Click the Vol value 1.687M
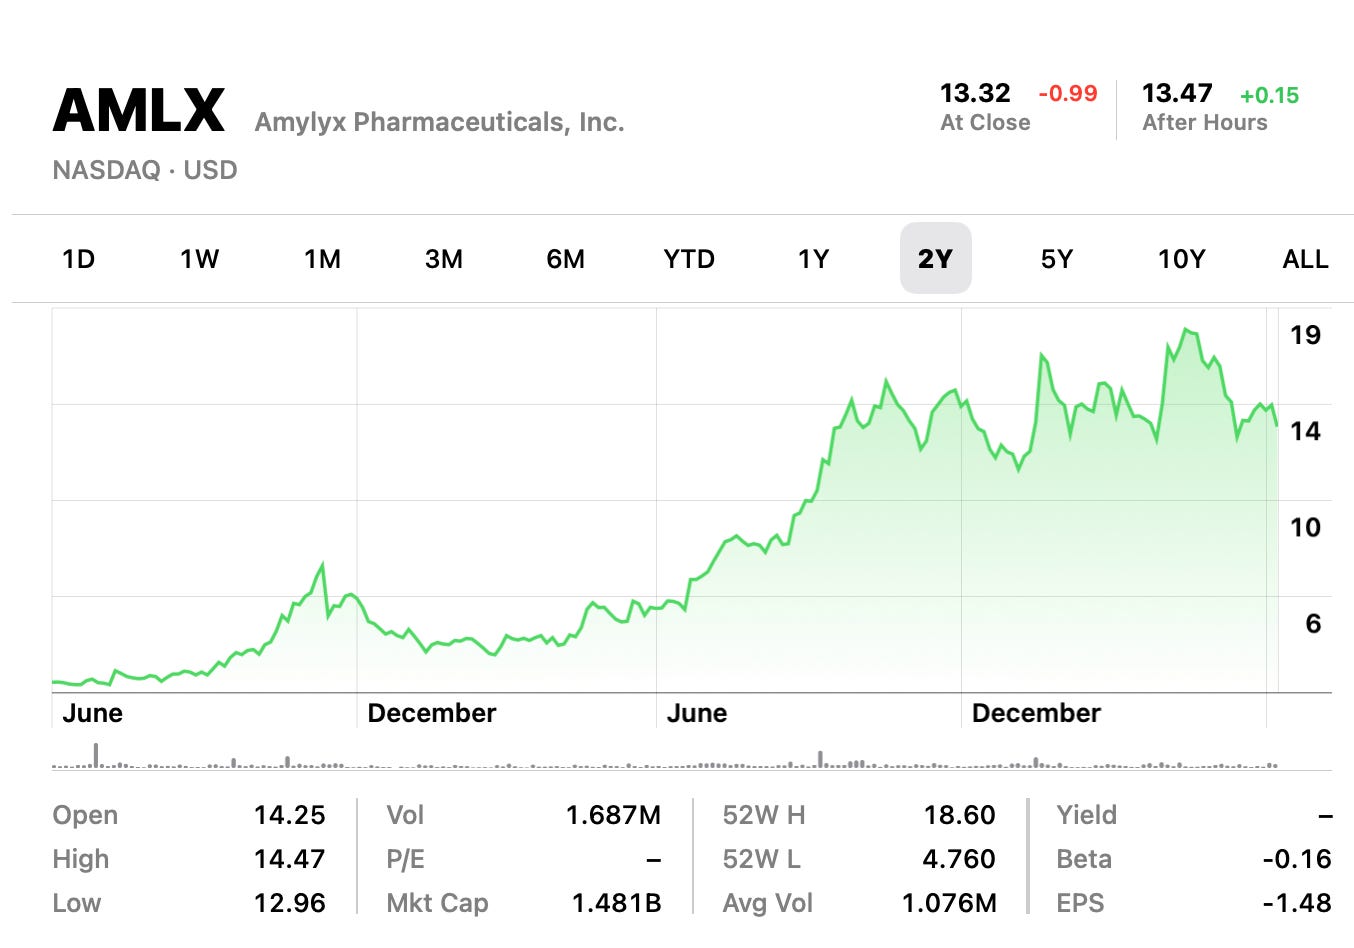The width and height of the screenshot is (1354, 948). tap(613, 815)
